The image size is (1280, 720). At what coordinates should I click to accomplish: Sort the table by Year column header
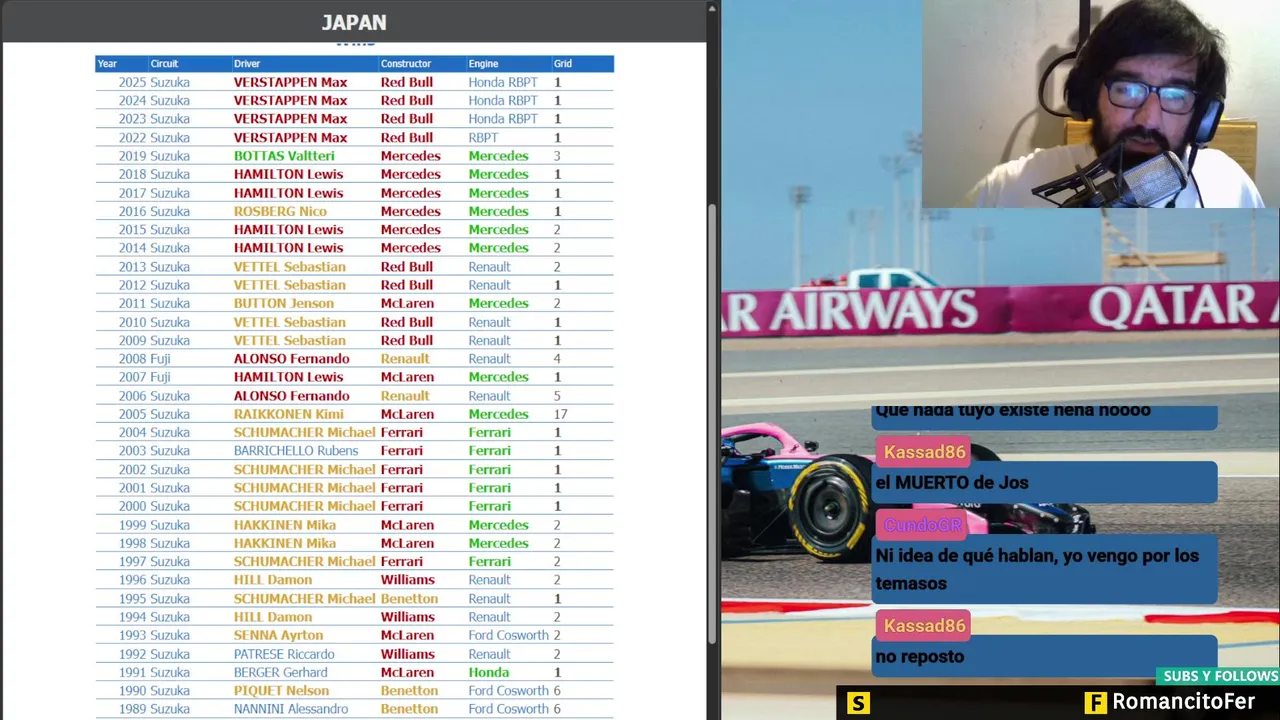click(107, 64)
